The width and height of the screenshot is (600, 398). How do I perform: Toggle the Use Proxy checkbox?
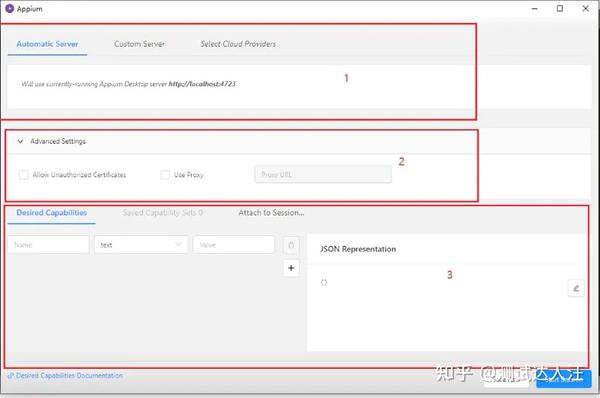(x=165, y=175)
